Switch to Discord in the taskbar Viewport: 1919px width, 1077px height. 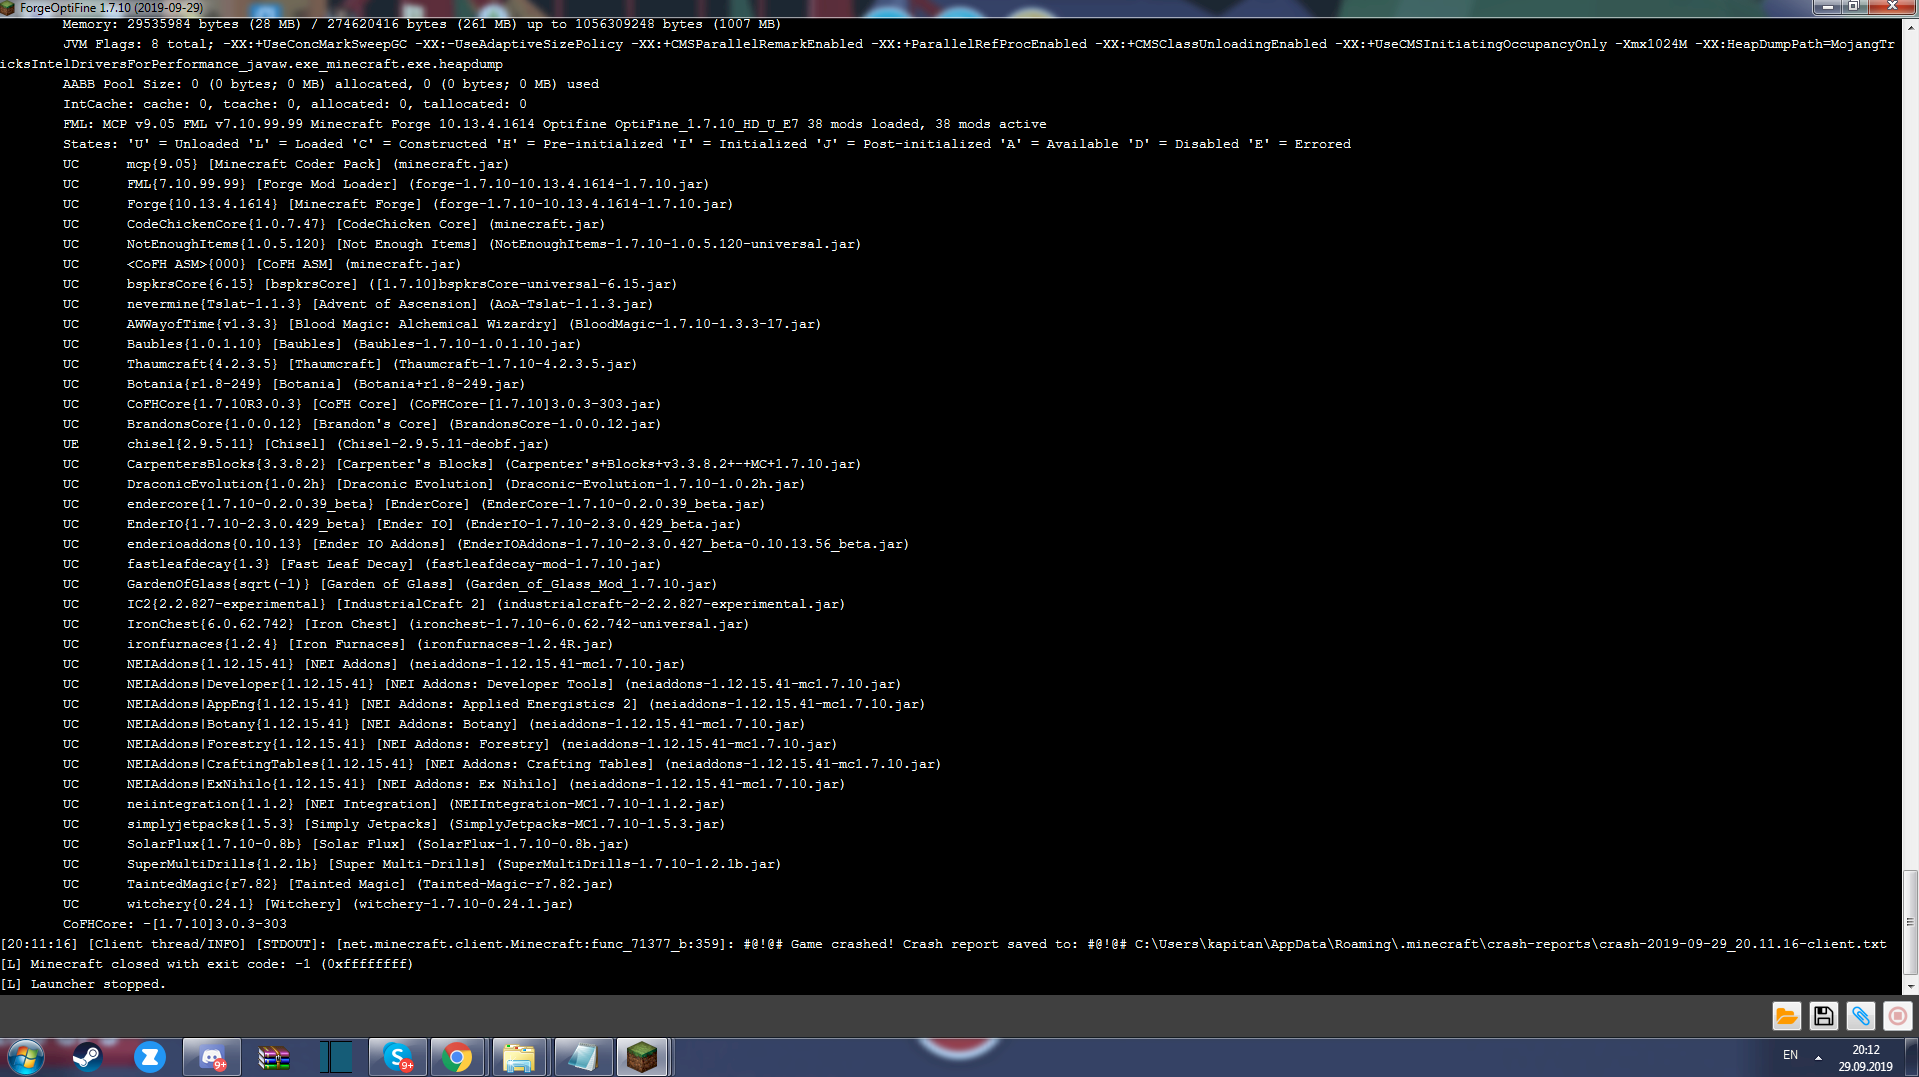point(212,1057)
